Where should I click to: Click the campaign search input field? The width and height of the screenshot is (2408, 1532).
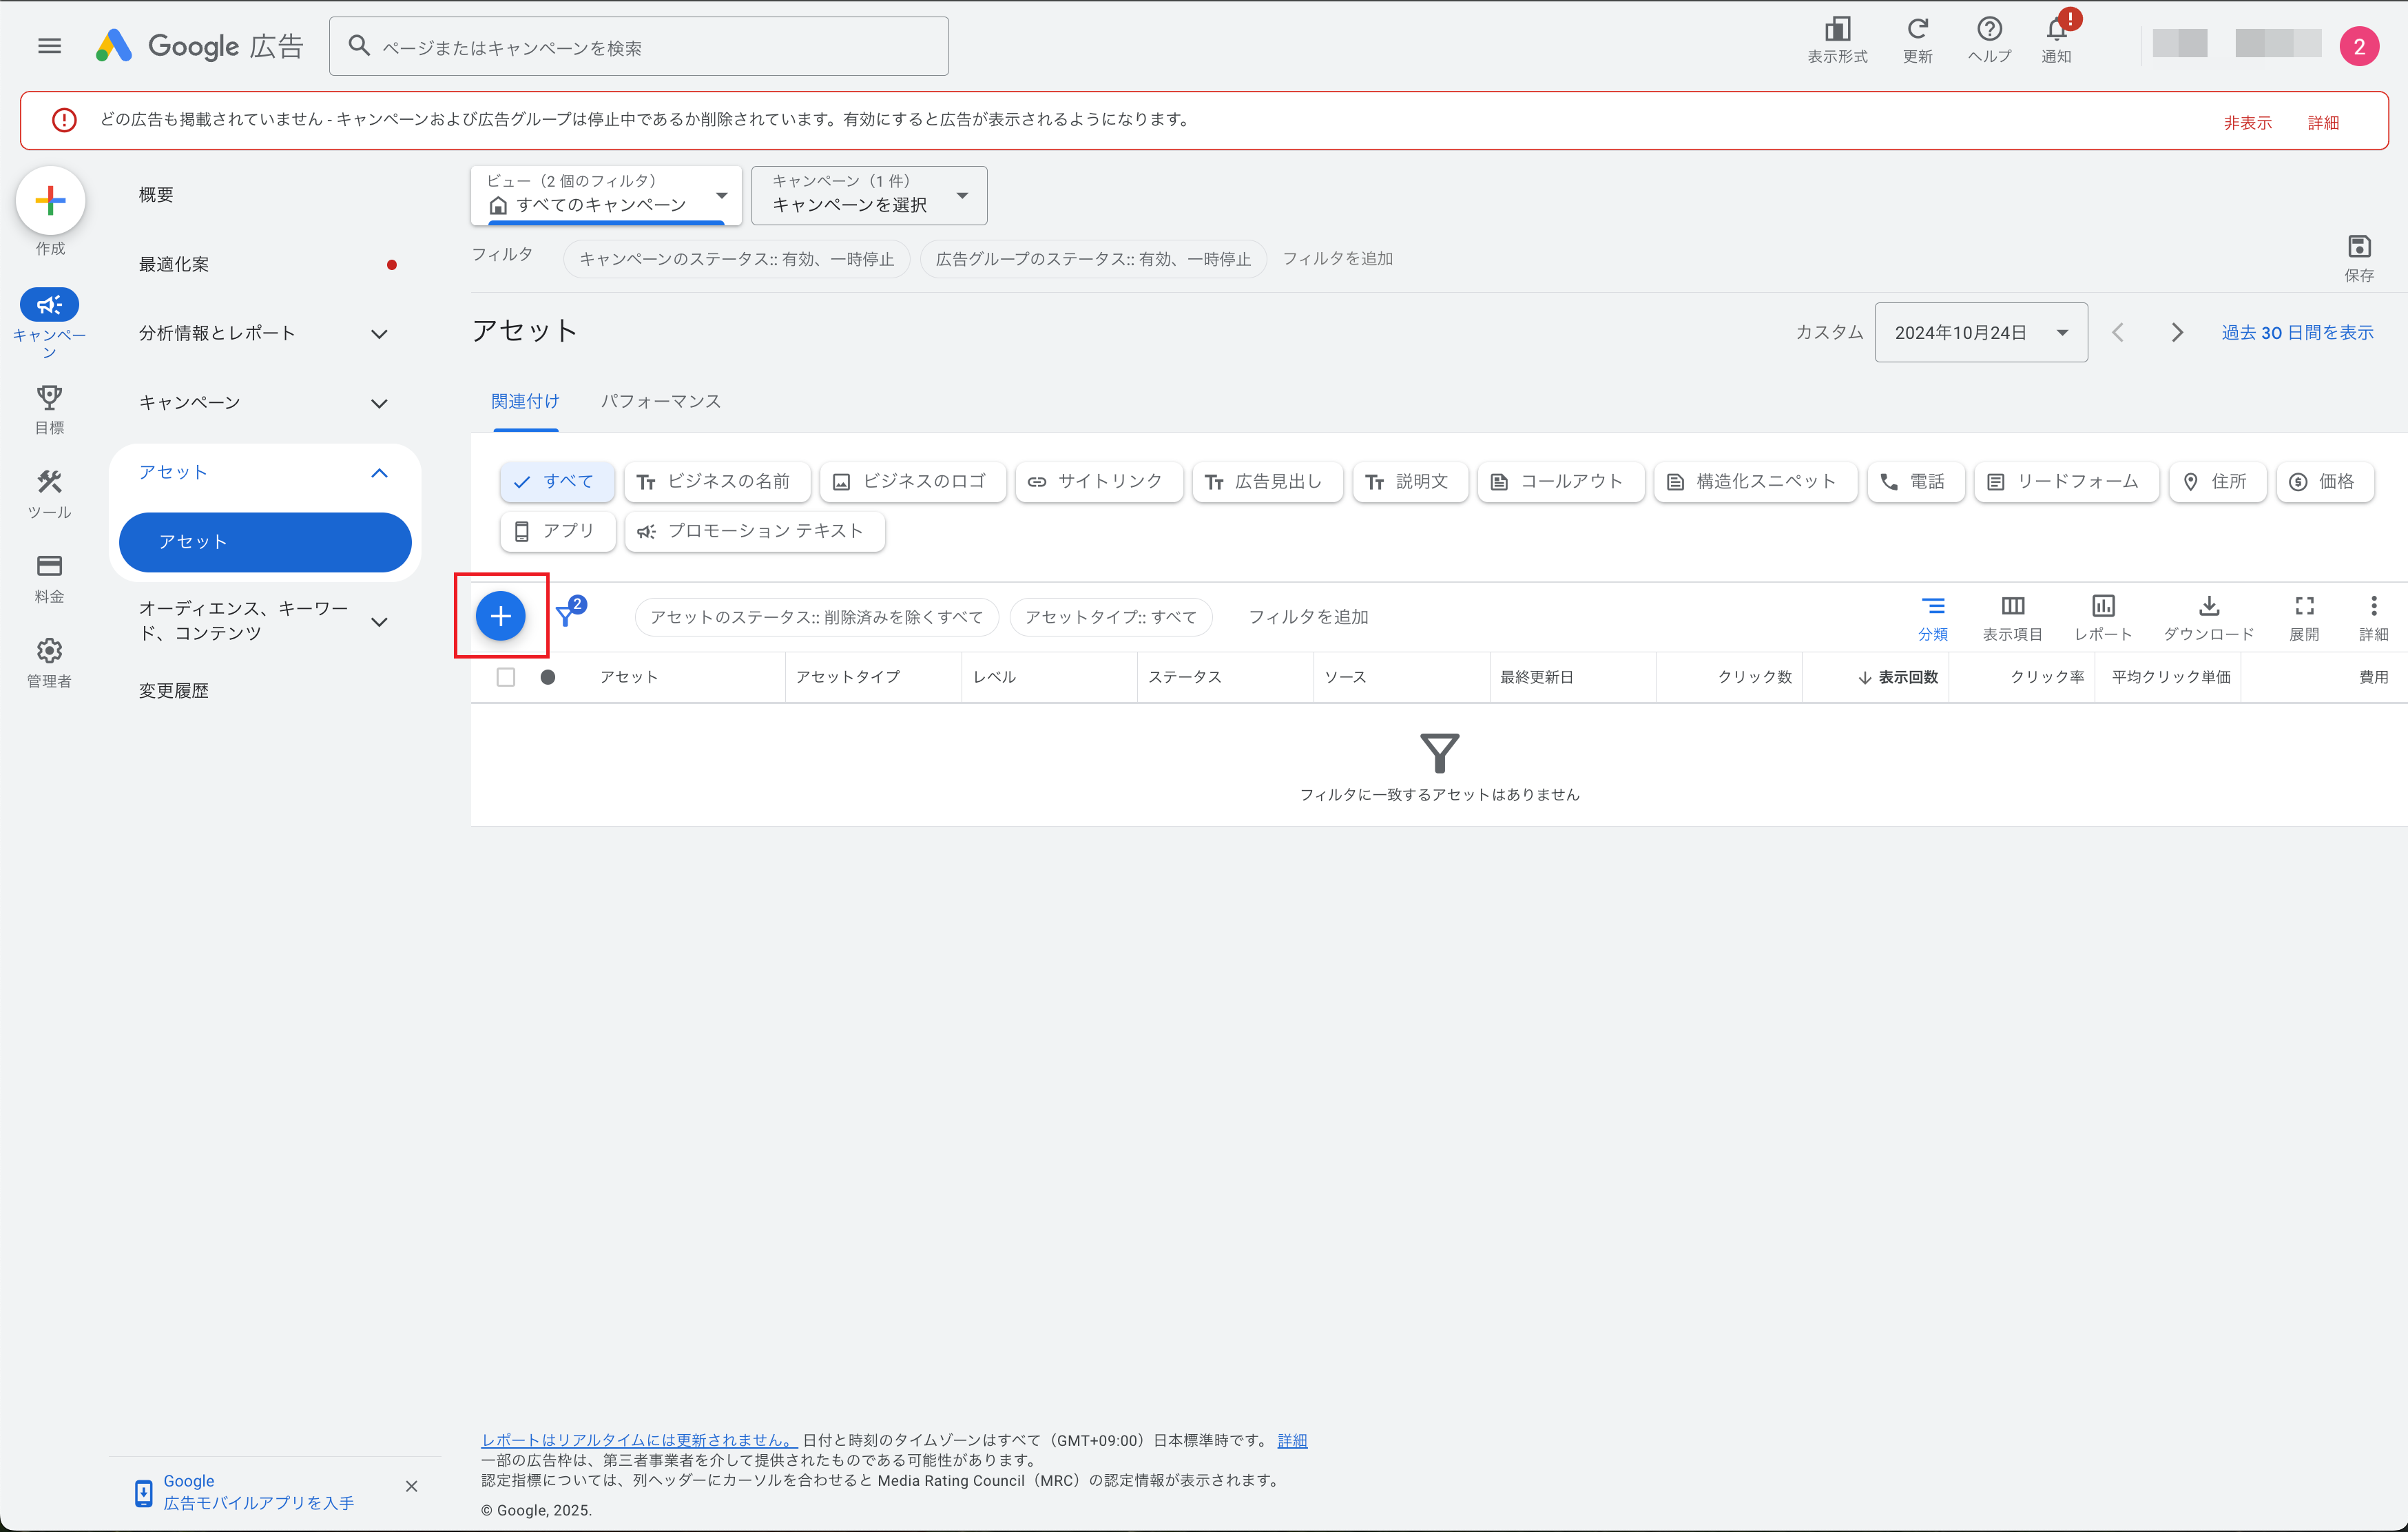pyautogui.click(x=640, y=48)
